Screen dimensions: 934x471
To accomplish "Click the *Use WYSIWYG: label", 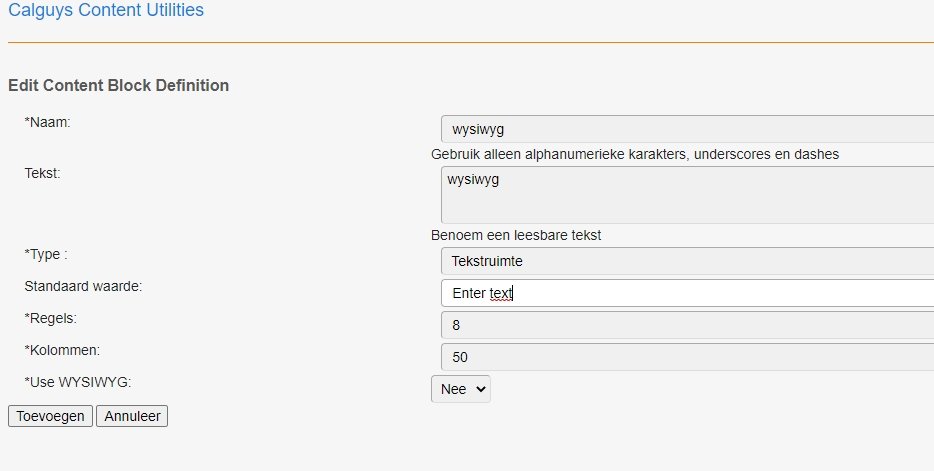I will pos(78,382).
